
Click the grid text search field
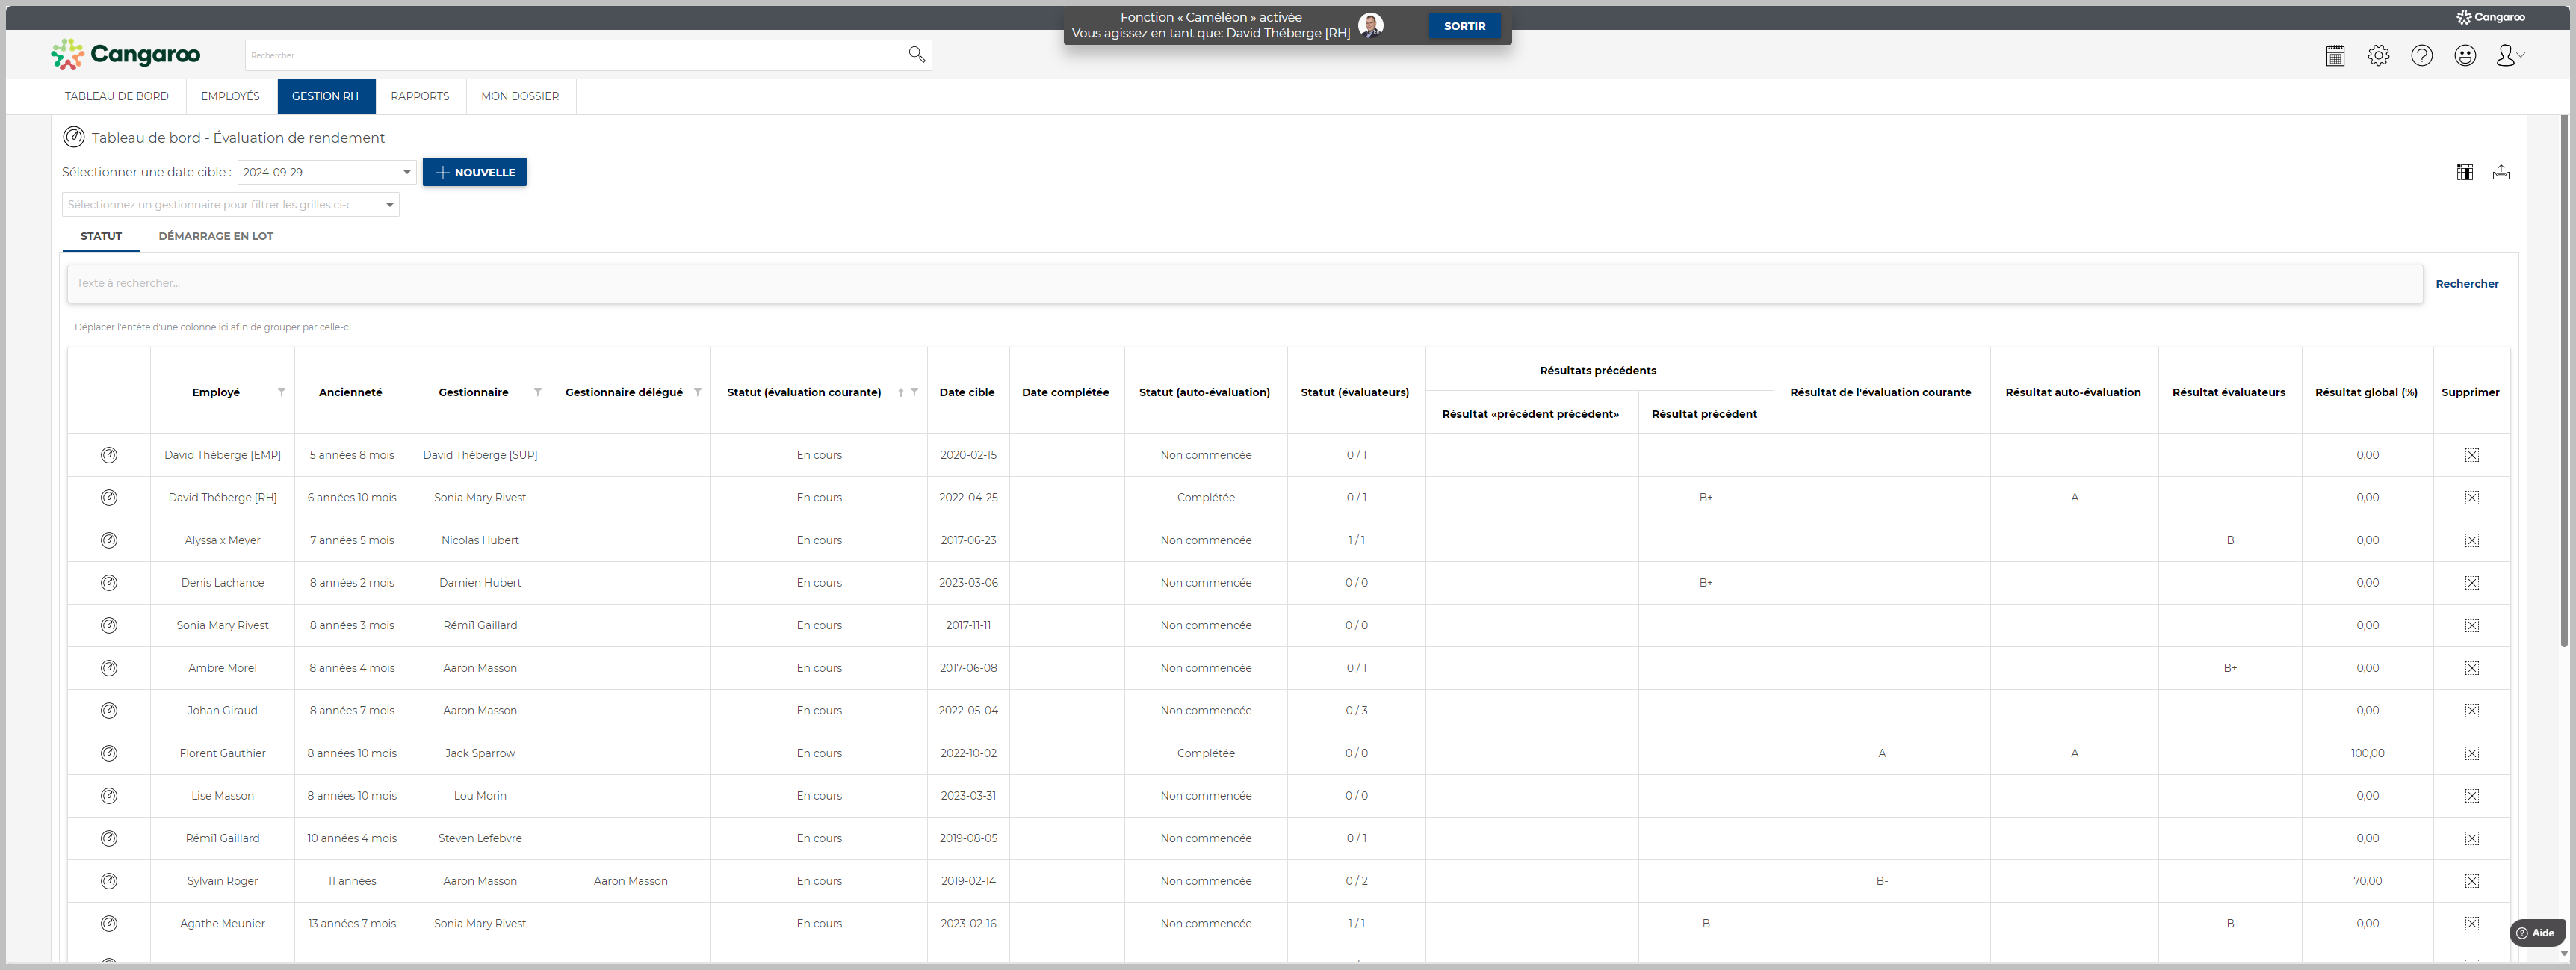1244,284
